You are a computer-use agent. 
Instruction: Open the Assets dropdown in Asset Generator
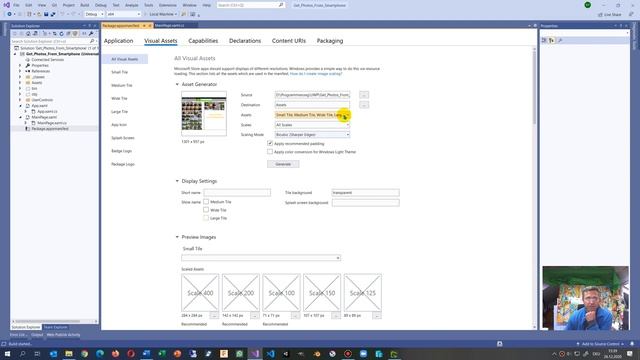coord(312,115)
